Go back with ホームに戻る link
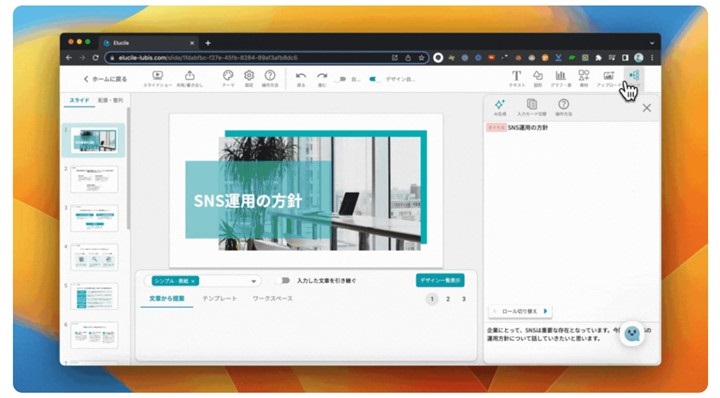720x398 pixels. (105, 79)
